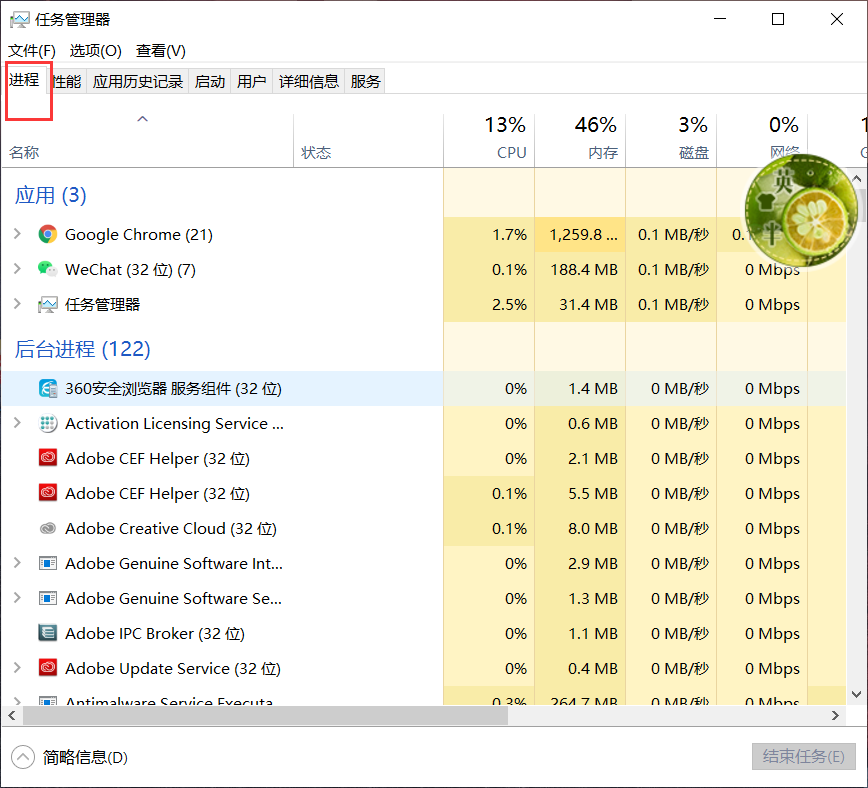Expand Adobe Genuine Software Se... entry
Viewport: 868px width, 788px height.
pos(17,598)
